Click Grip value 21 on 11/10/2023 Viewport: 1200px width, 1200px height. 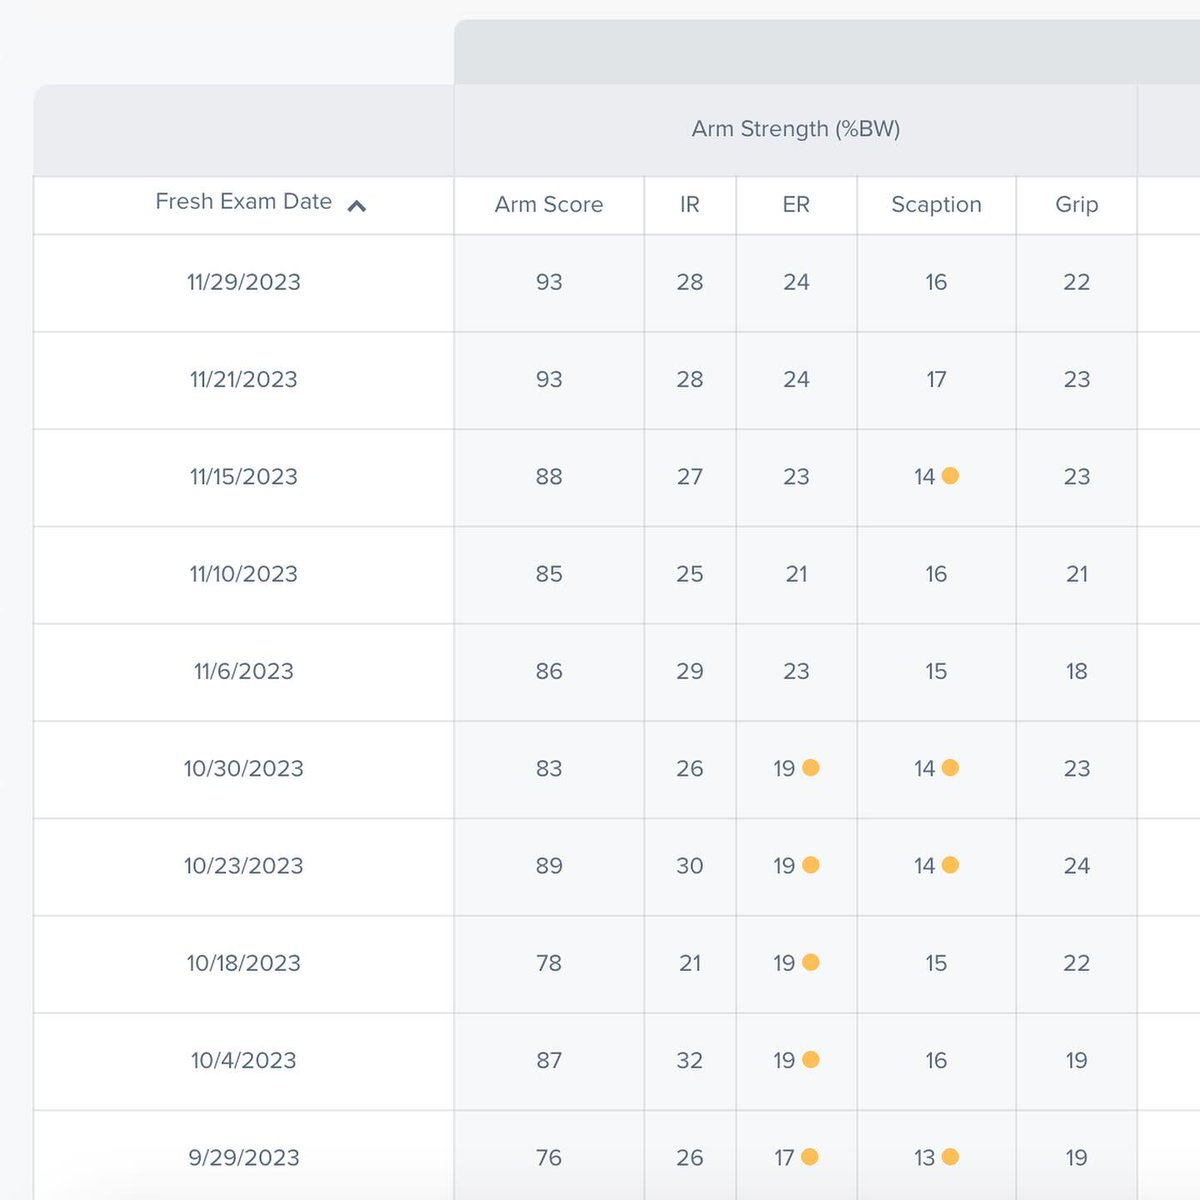pyautogui.click(x=1077, y=575)
